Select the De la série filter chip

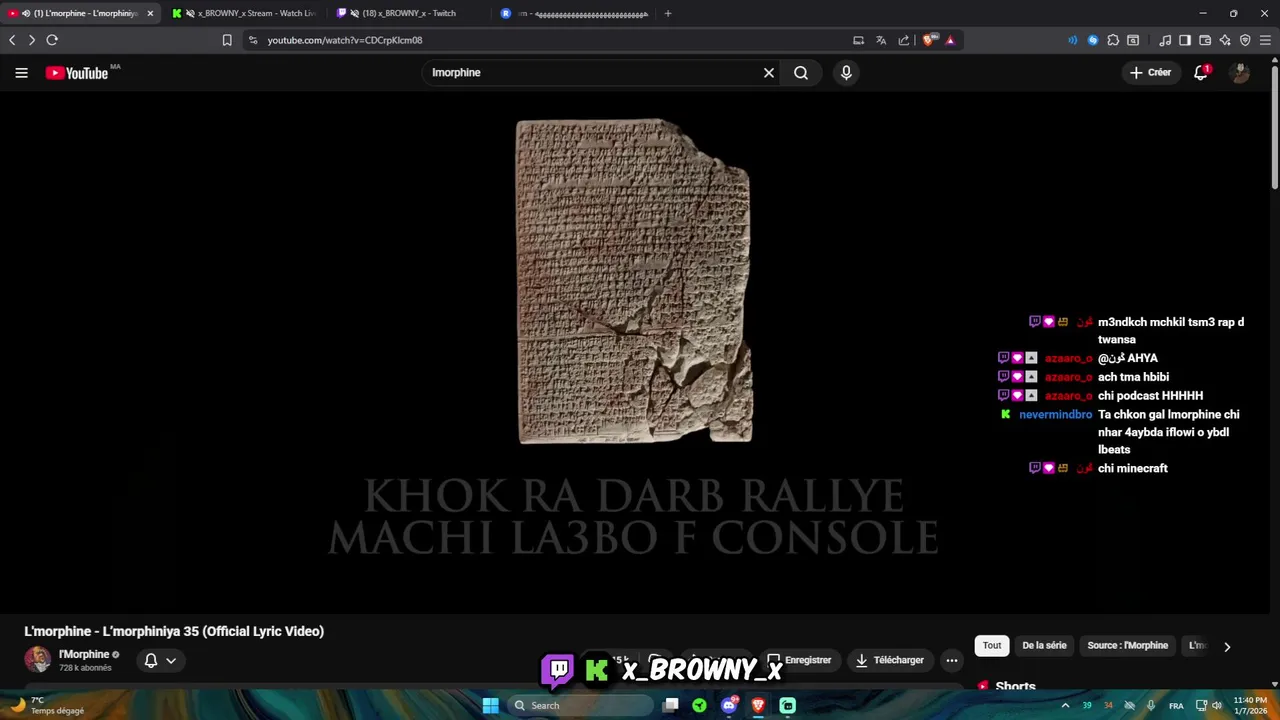tap(1044, 645)
